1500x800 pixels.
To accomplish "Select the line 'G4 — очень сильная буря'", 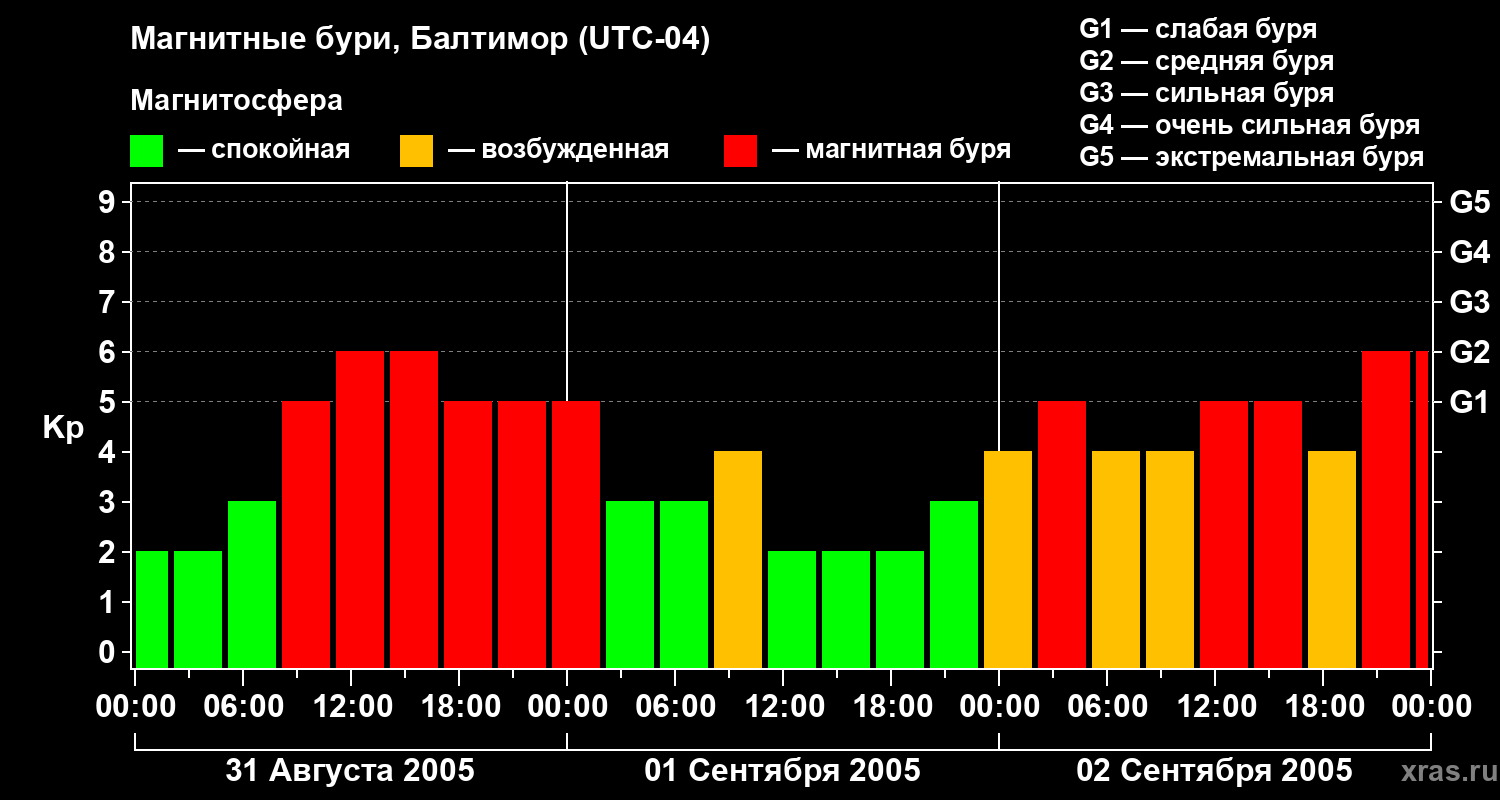I will coord(1249,125).
